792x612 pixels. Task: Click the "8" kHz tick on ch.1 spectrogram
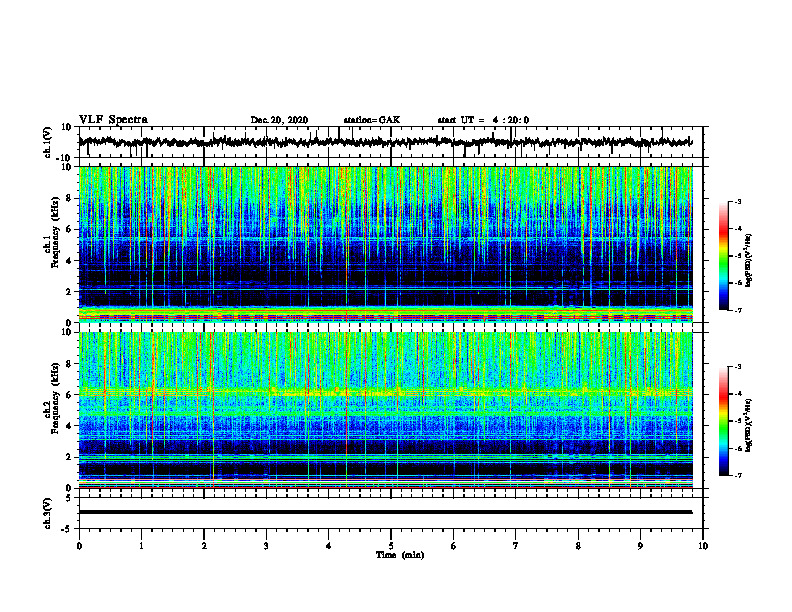click(x=70, y=198)
